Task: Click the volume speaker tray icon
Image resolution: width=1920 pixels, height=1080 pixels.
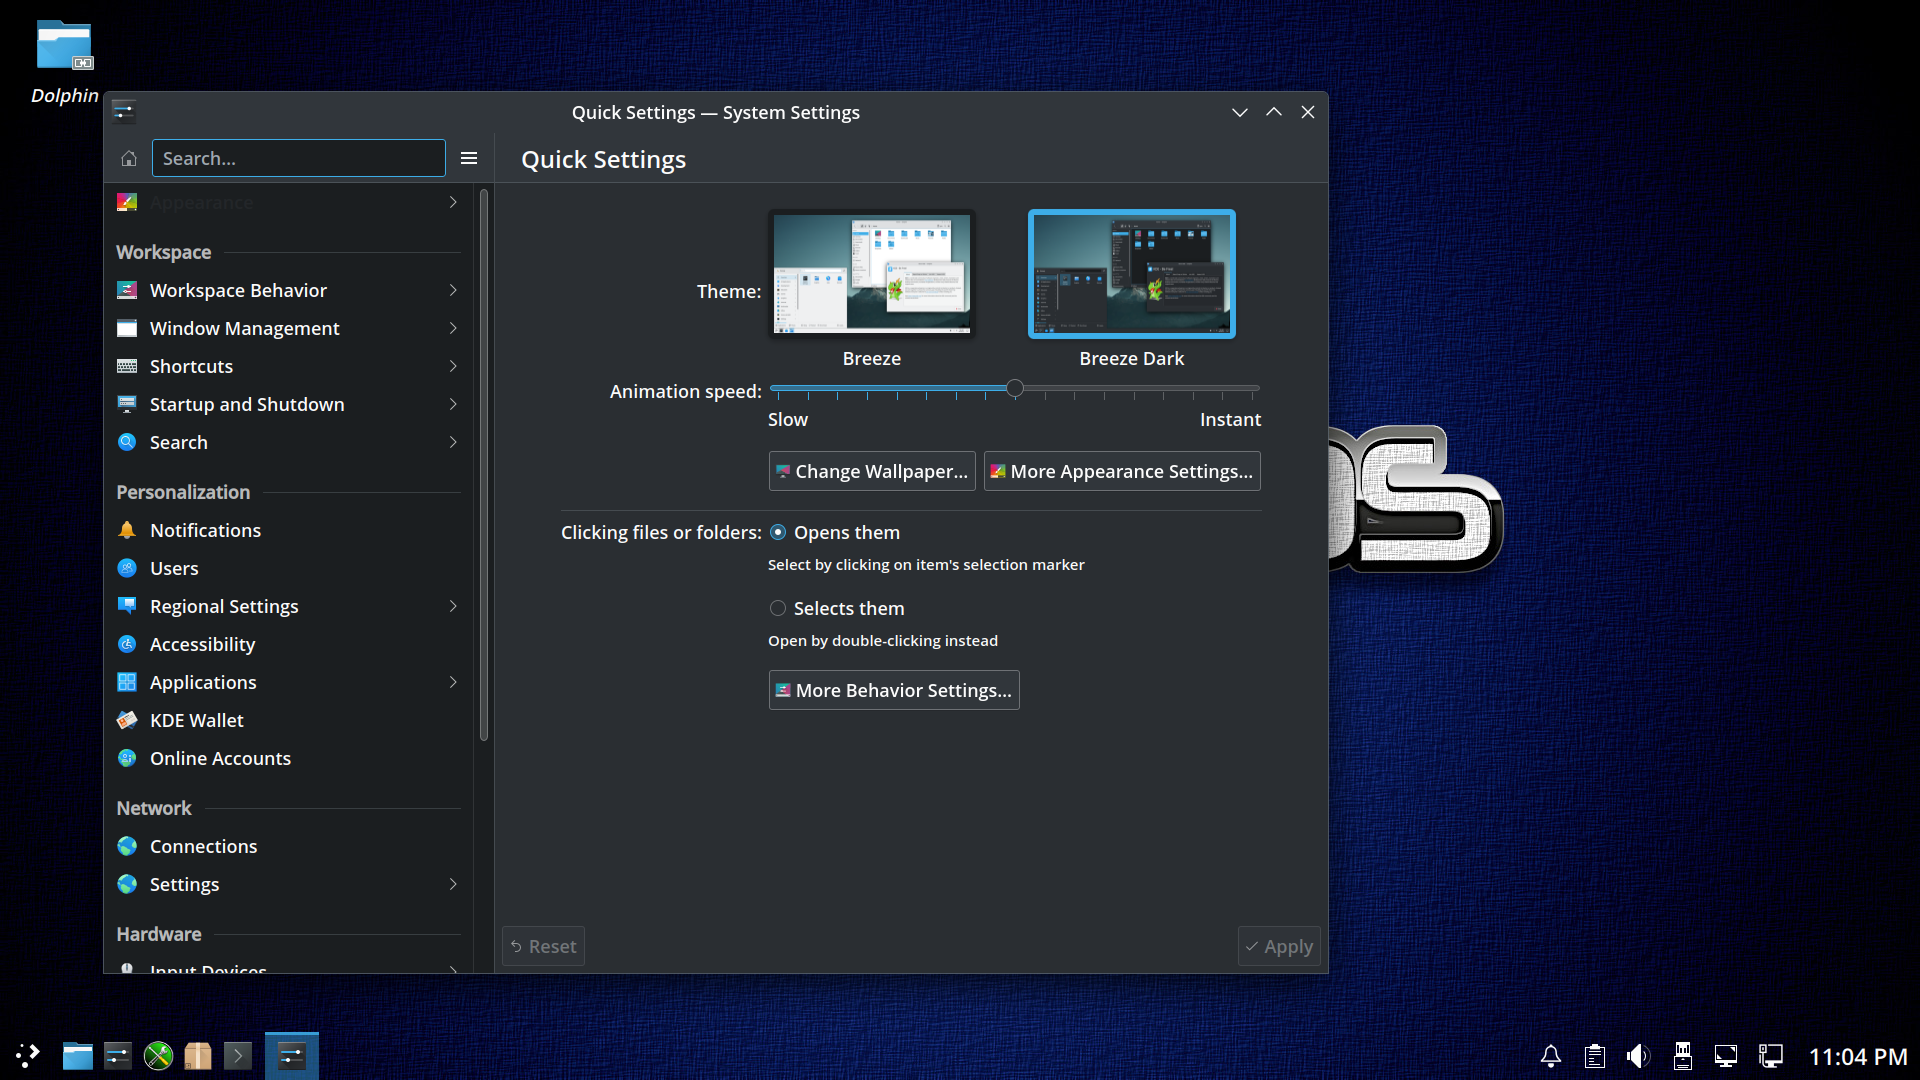Action: pos(1638,1056)
